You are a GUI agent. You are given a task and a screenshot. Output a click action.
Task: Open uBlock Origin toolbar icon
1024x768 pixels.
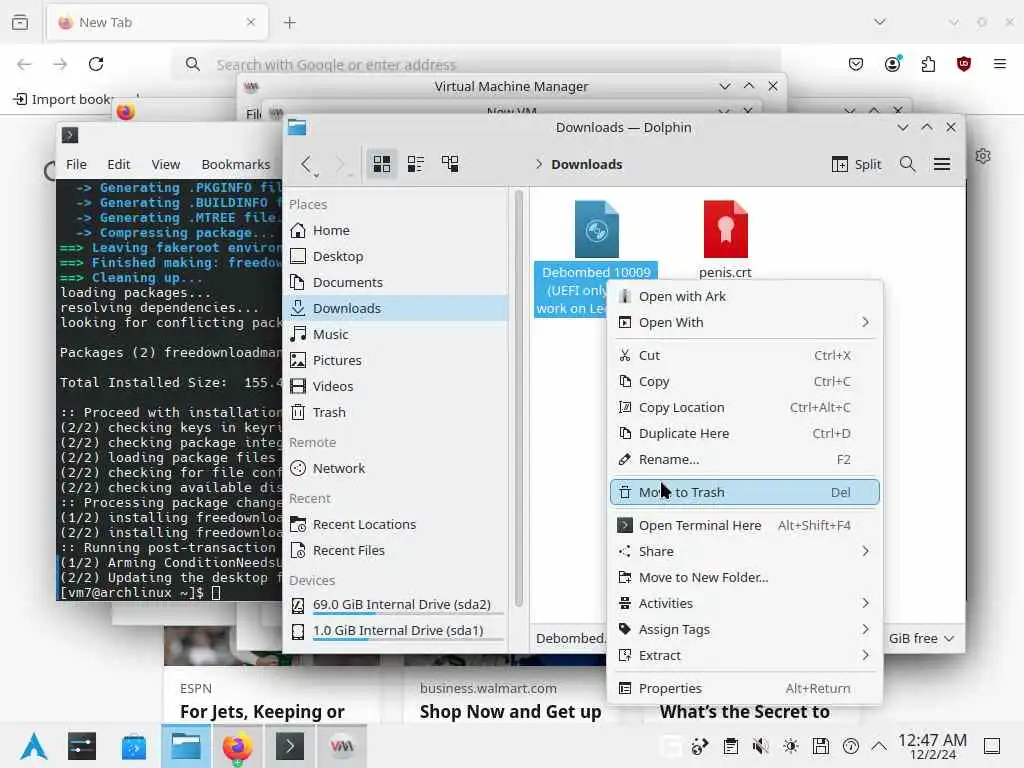pos(964,64)
